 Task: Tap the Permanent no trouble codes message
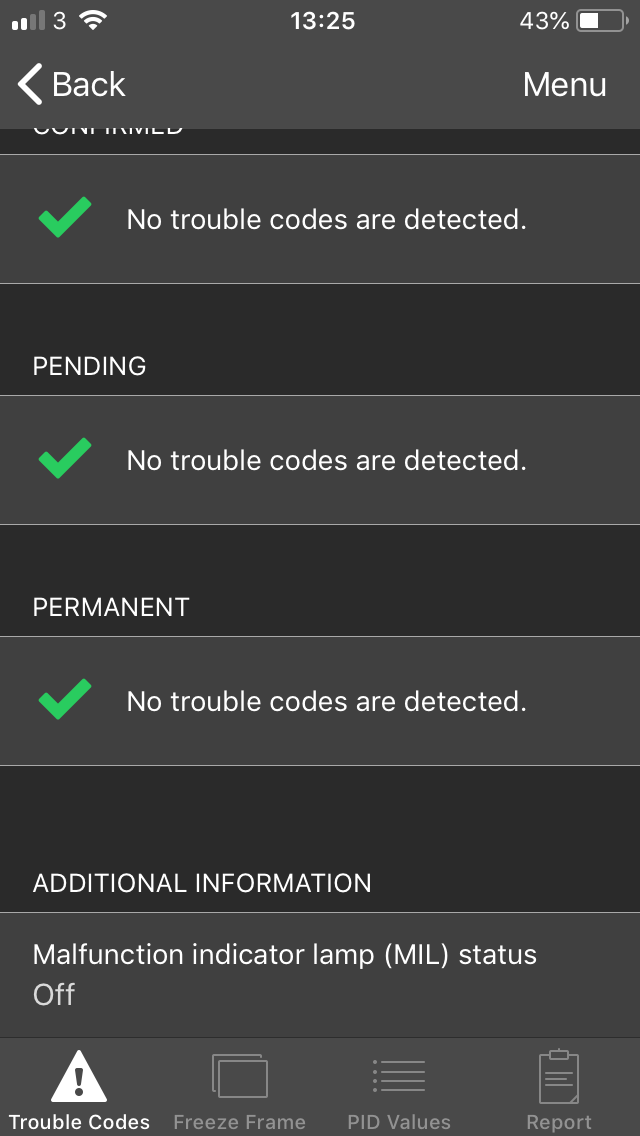pyautogui.click(x=326, y=701)
